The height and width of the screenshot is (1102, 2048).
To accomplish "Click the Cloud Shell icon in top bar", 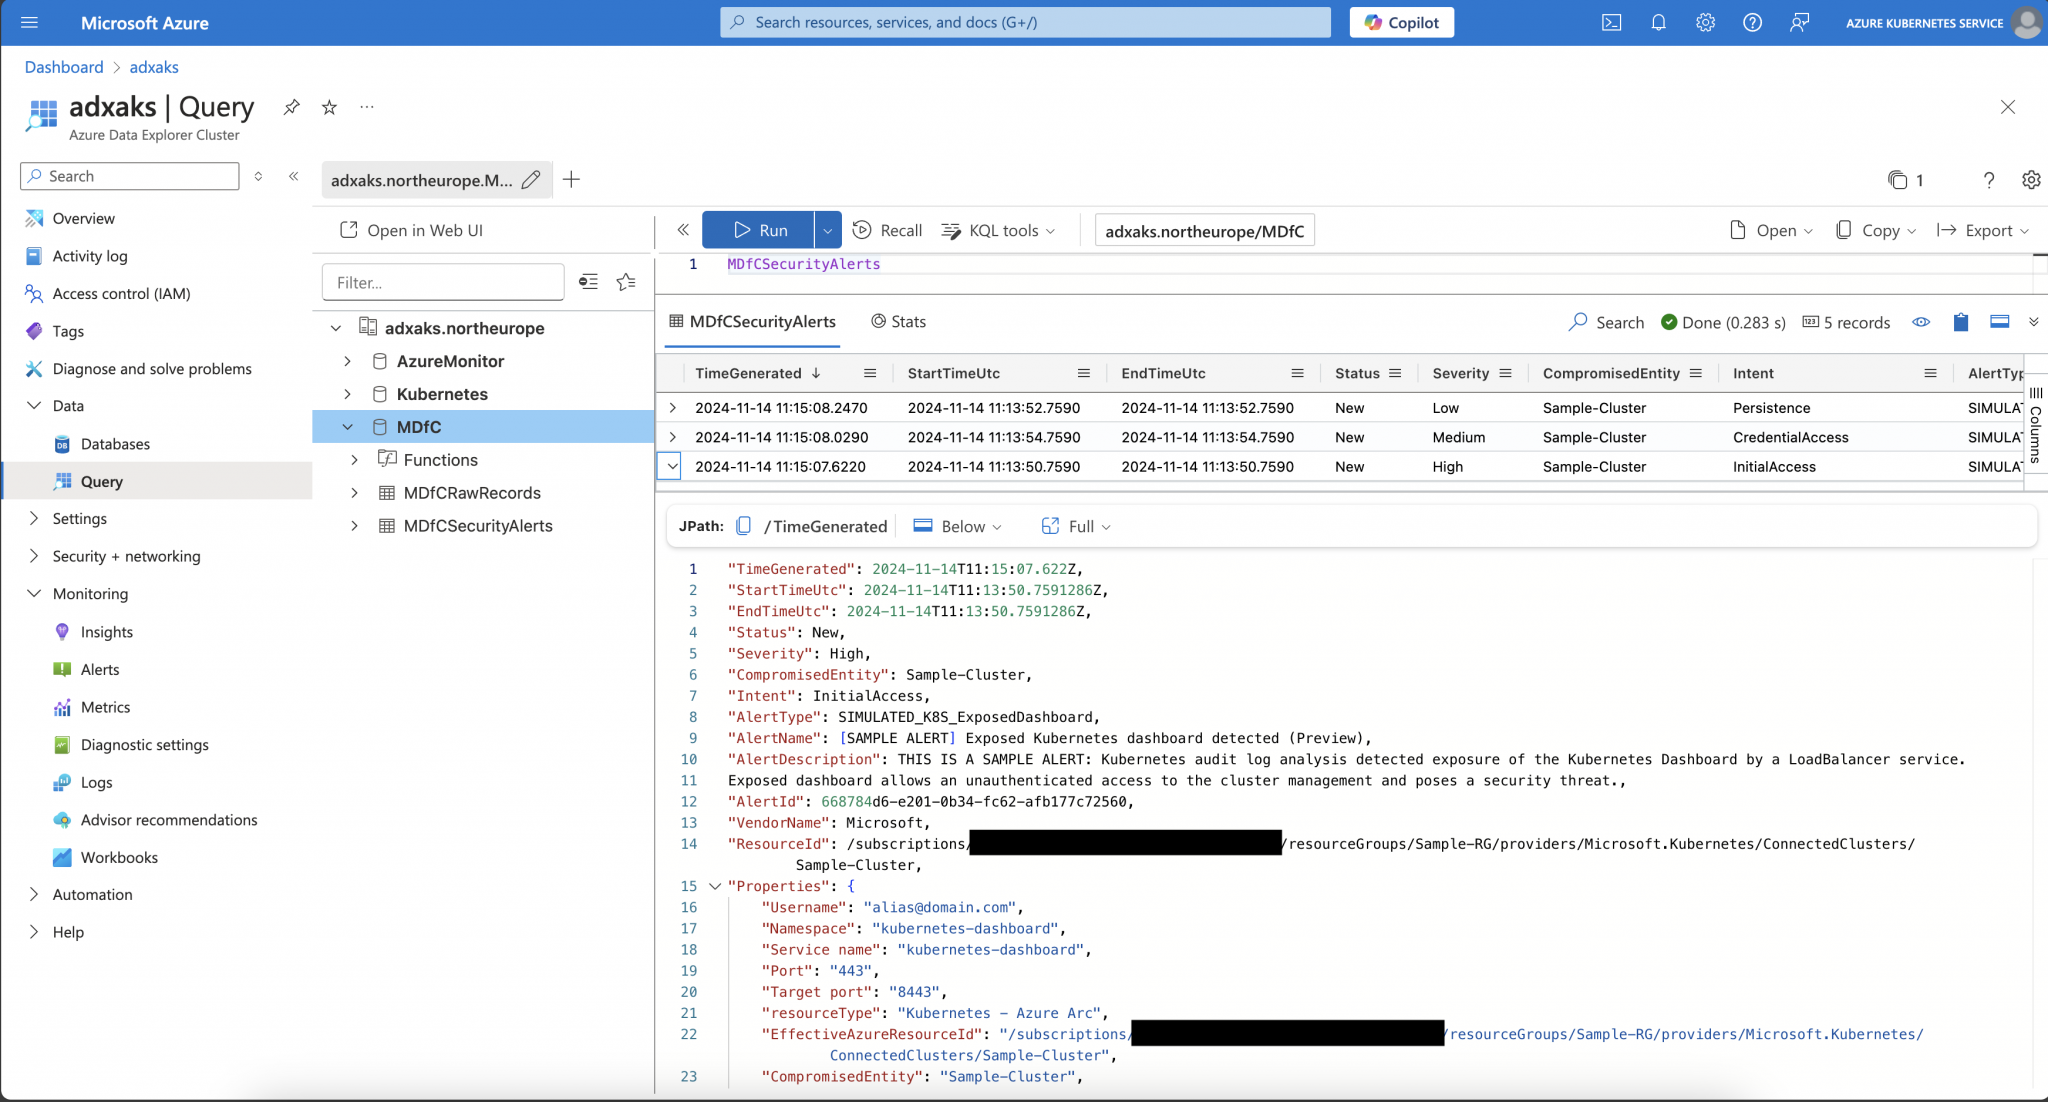I will [x=1611, y=22].
